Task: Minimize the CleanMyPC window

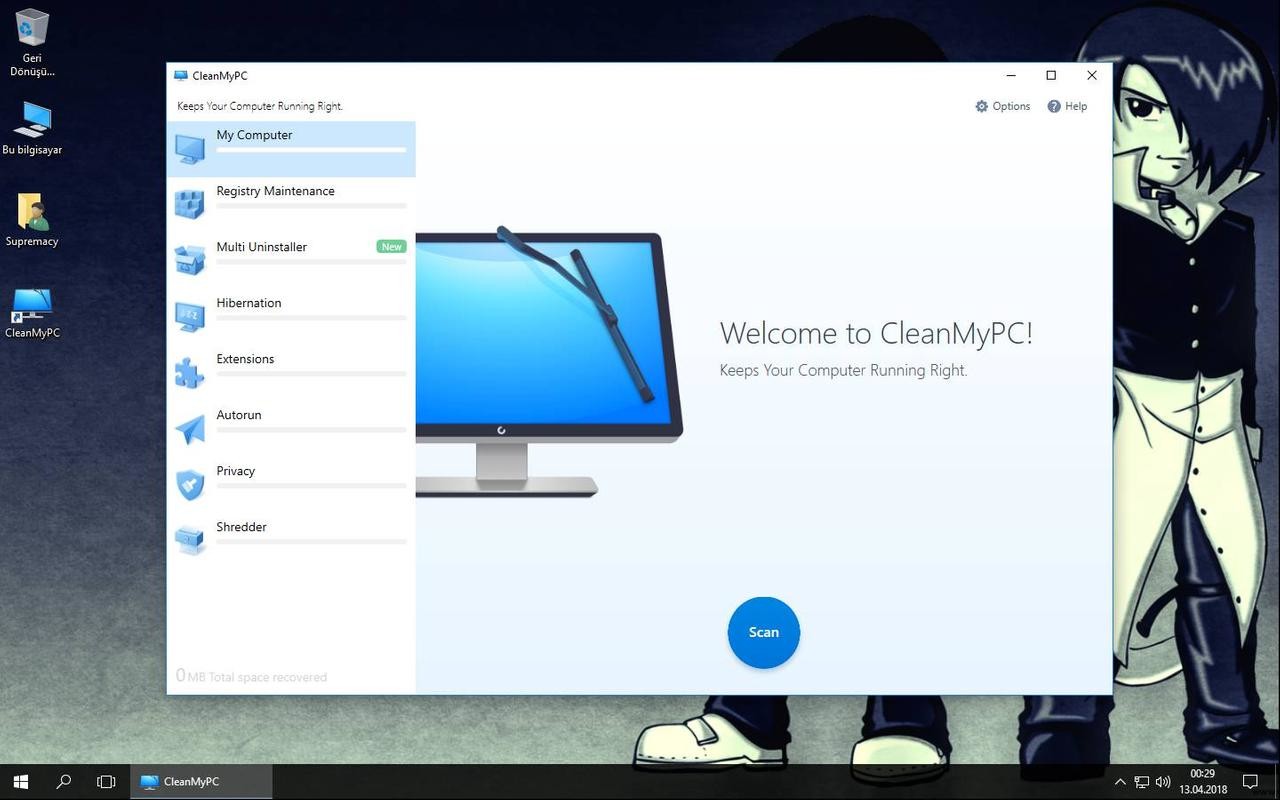Action: 1011,75
